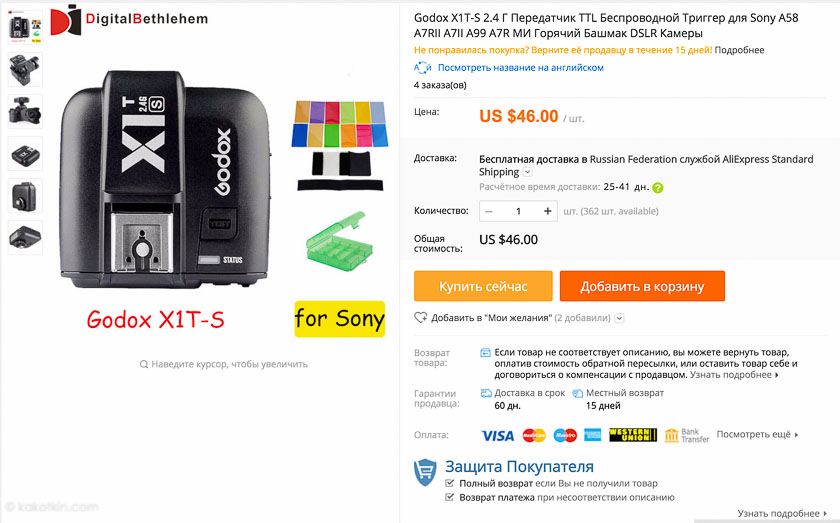
Task: Open the wishlist dropdown arrow
Action: (x=619, y=318)
